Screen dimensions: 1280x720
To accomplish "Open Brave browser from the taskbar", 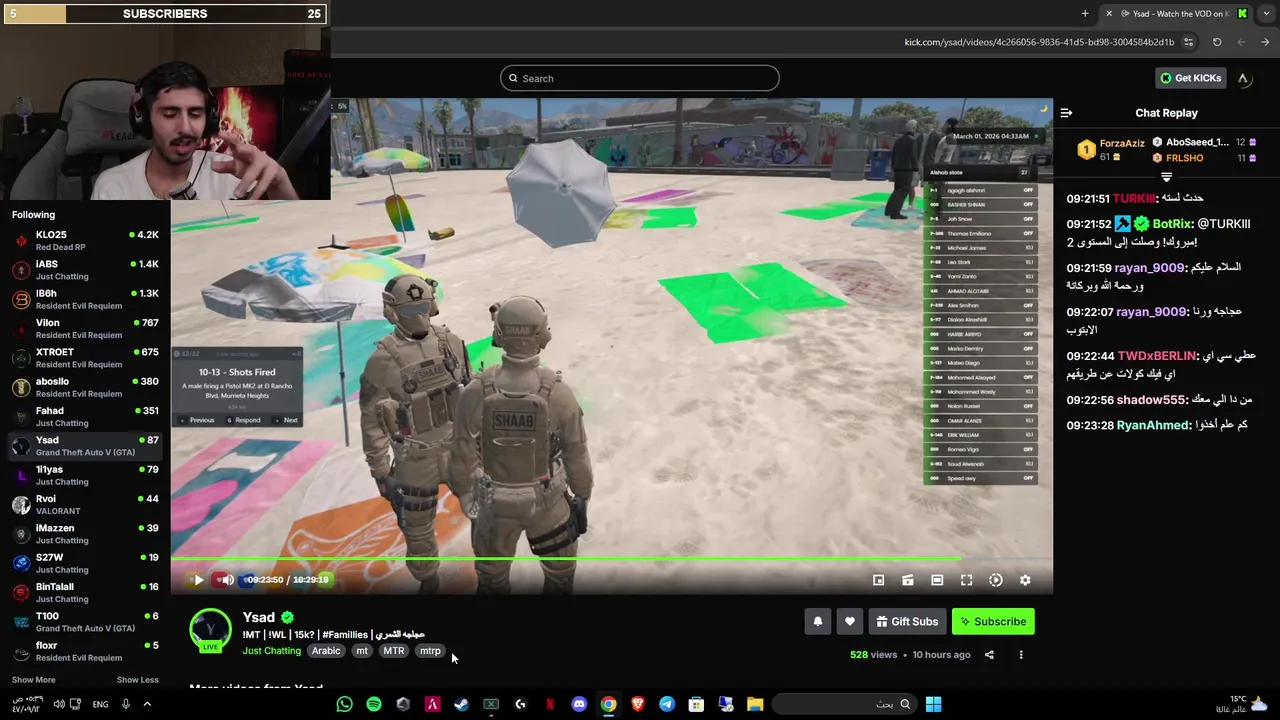I will click(x=638, y=704).
